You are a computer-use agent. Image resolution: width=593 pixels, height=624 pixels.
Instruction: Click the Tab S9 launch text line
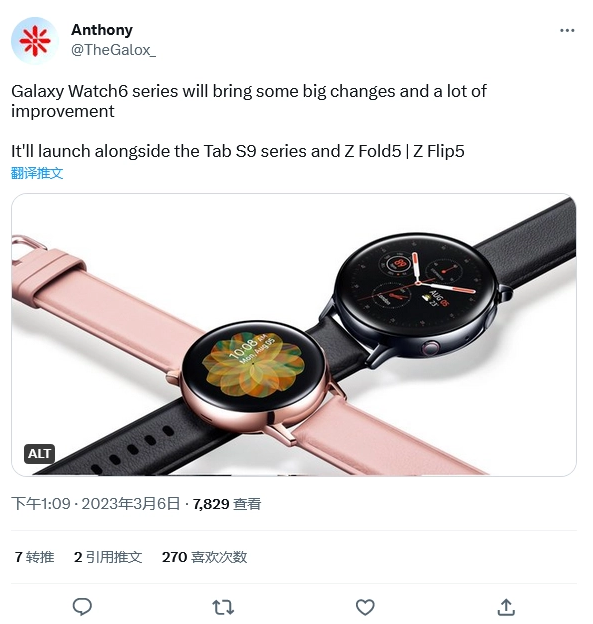238,151
